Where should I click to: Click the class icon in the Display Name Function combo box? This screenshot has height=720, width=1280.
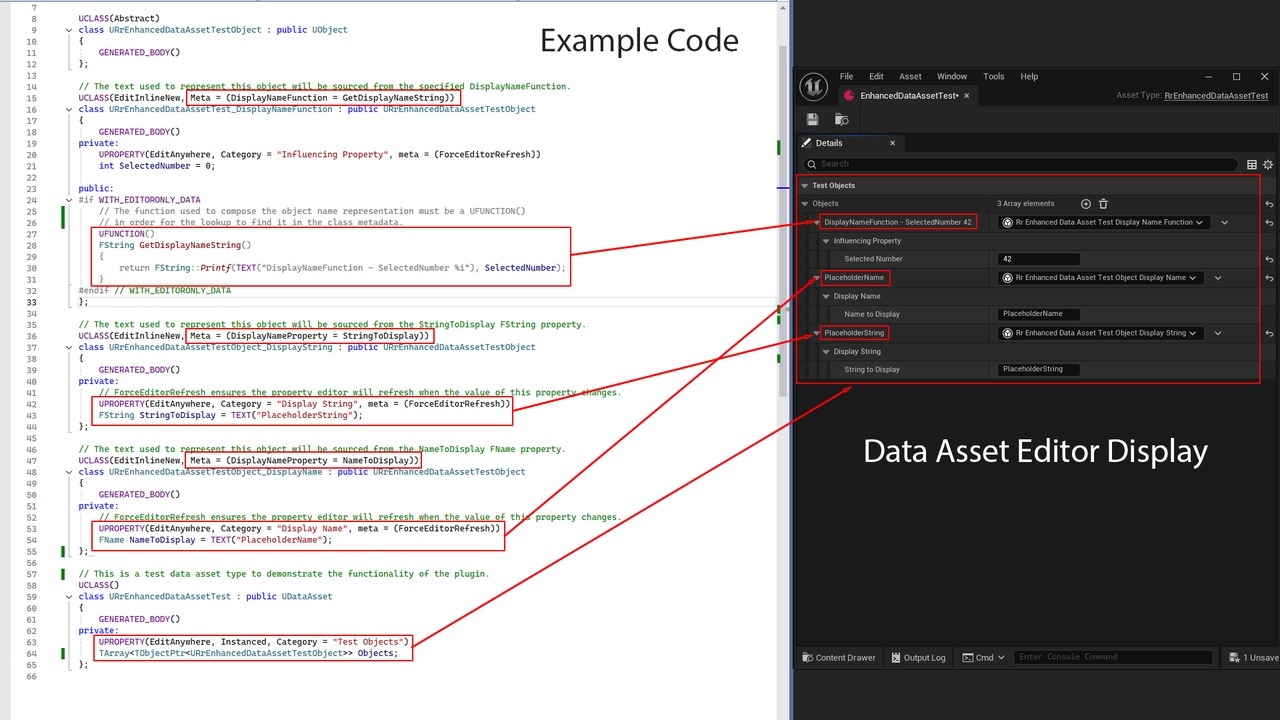pos(1007,222)
